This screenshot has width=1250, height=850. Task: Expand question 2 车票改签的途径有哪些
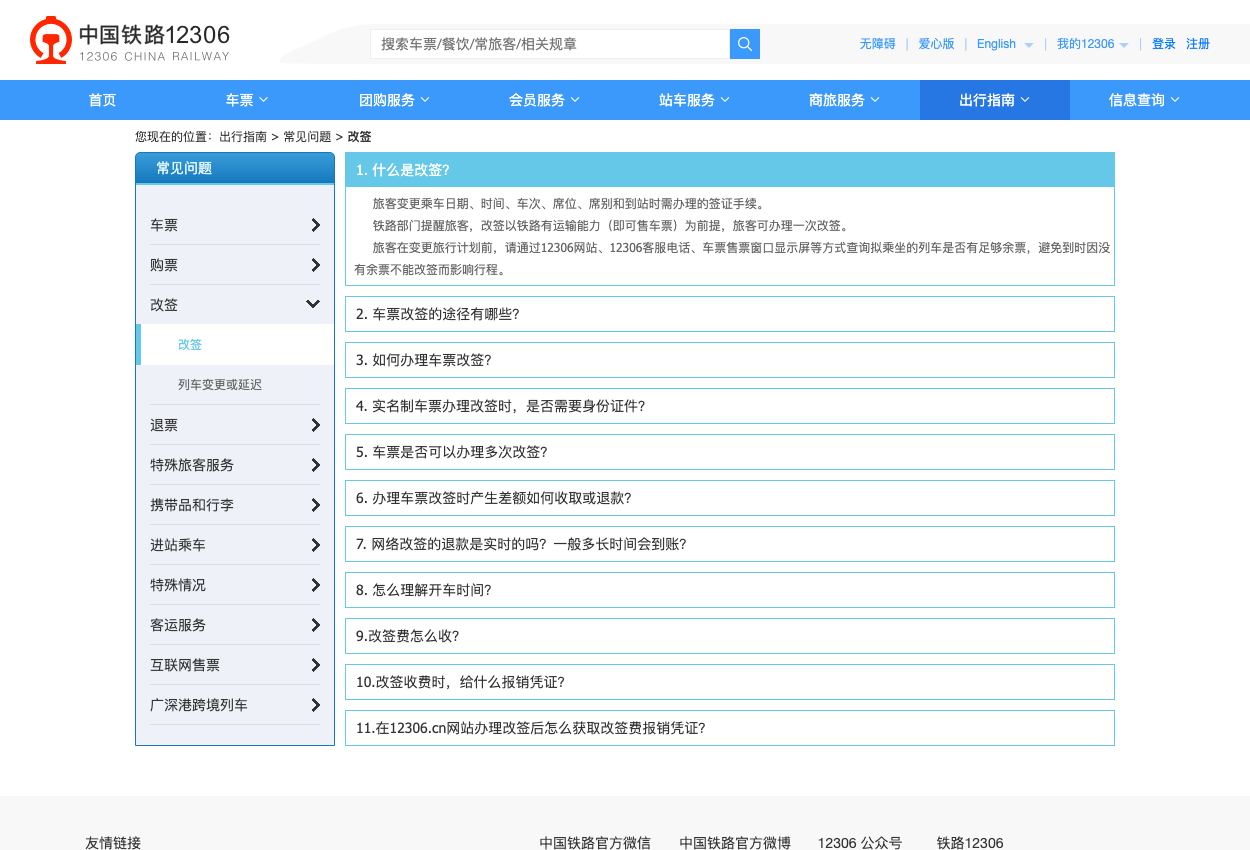click(x=730, y=314)
